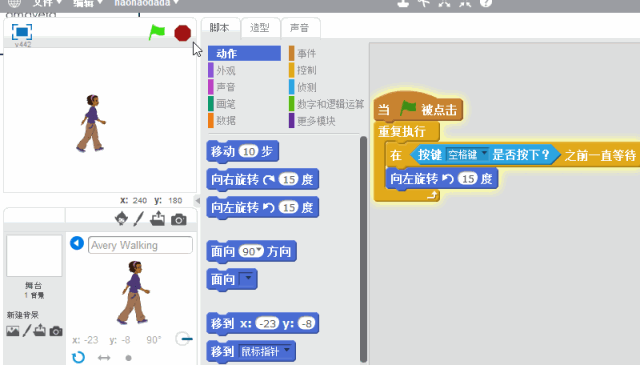640x365 pixels.
Task: Click the 移动 10 步 block in the palette
Action: coord(242,151)
